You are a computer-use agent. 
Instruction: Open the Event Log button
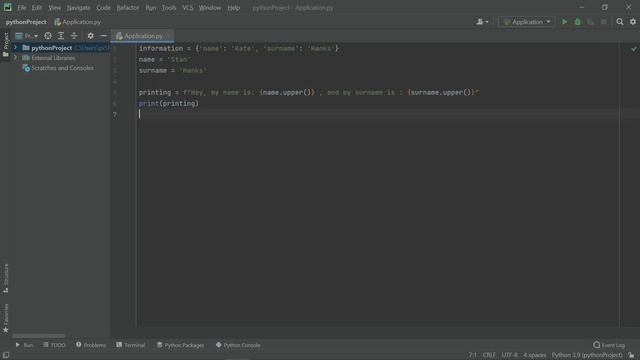609,345
